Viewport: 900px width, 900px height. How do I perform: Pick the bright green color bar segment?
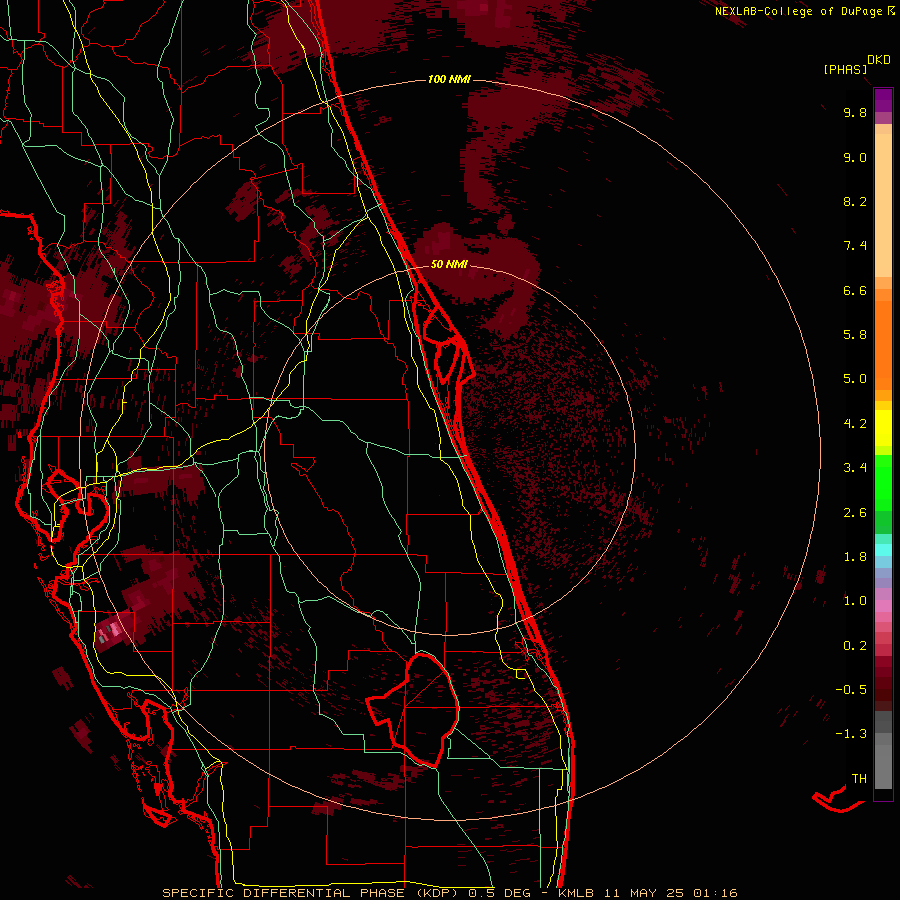point(883,482)
